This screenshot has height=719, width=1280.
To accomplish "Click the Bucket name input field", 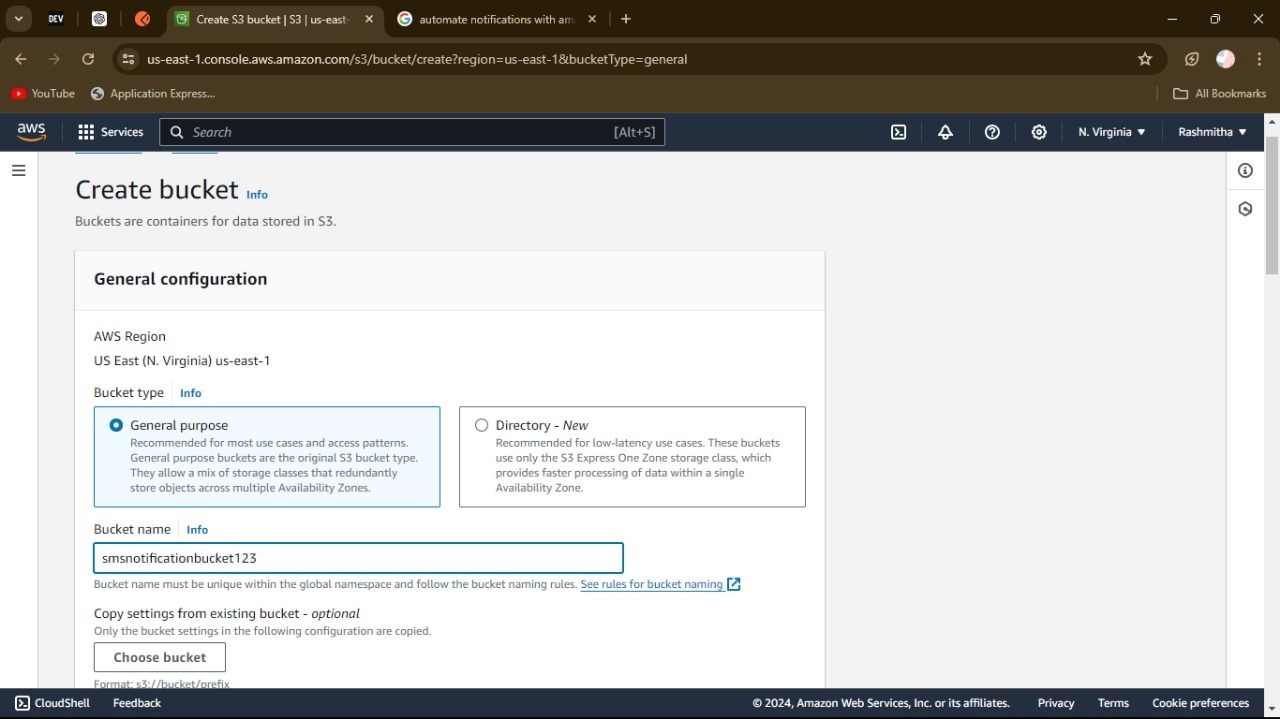I will tap(359, 558).
